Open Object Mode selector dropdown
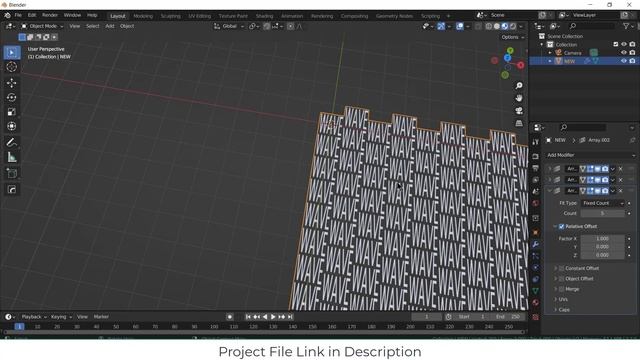 (42, 26)
